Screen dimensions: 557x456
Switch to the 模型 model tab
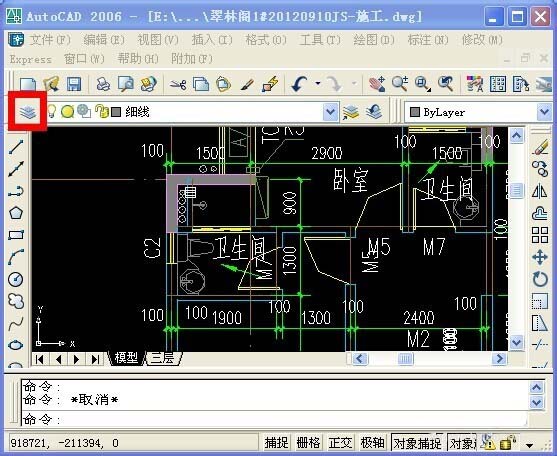pyautogui.click(x=126, y=358)
